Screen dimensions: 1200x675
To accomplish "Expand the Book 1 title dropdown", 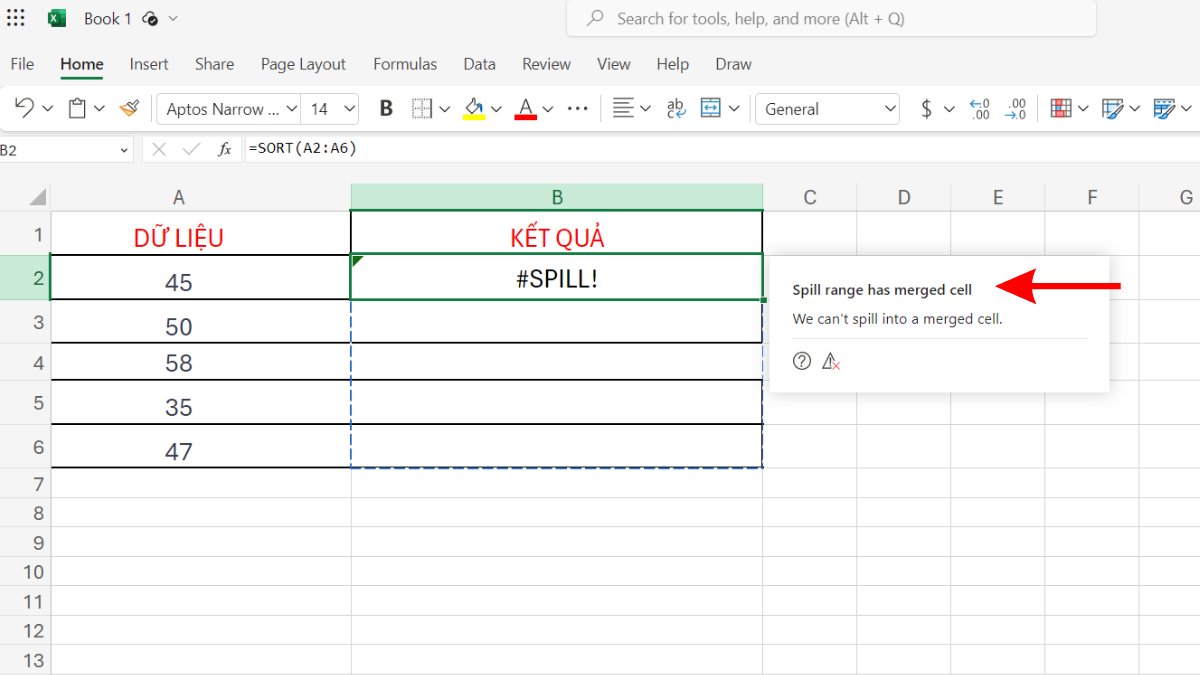I will (x=174, y=18).
